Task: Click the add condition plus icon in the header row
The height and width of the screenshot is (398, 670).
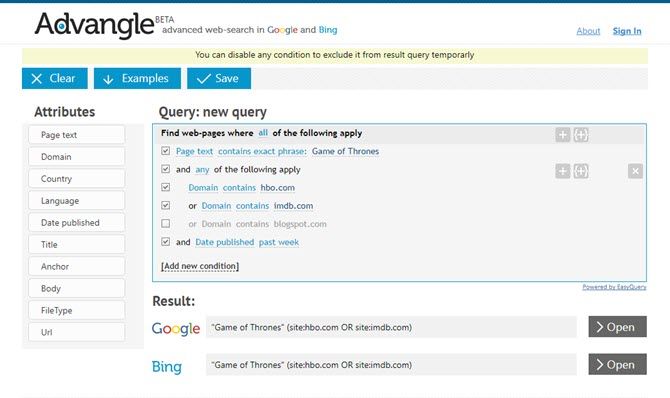Action: pyautogui.click(x=563, y=135)
